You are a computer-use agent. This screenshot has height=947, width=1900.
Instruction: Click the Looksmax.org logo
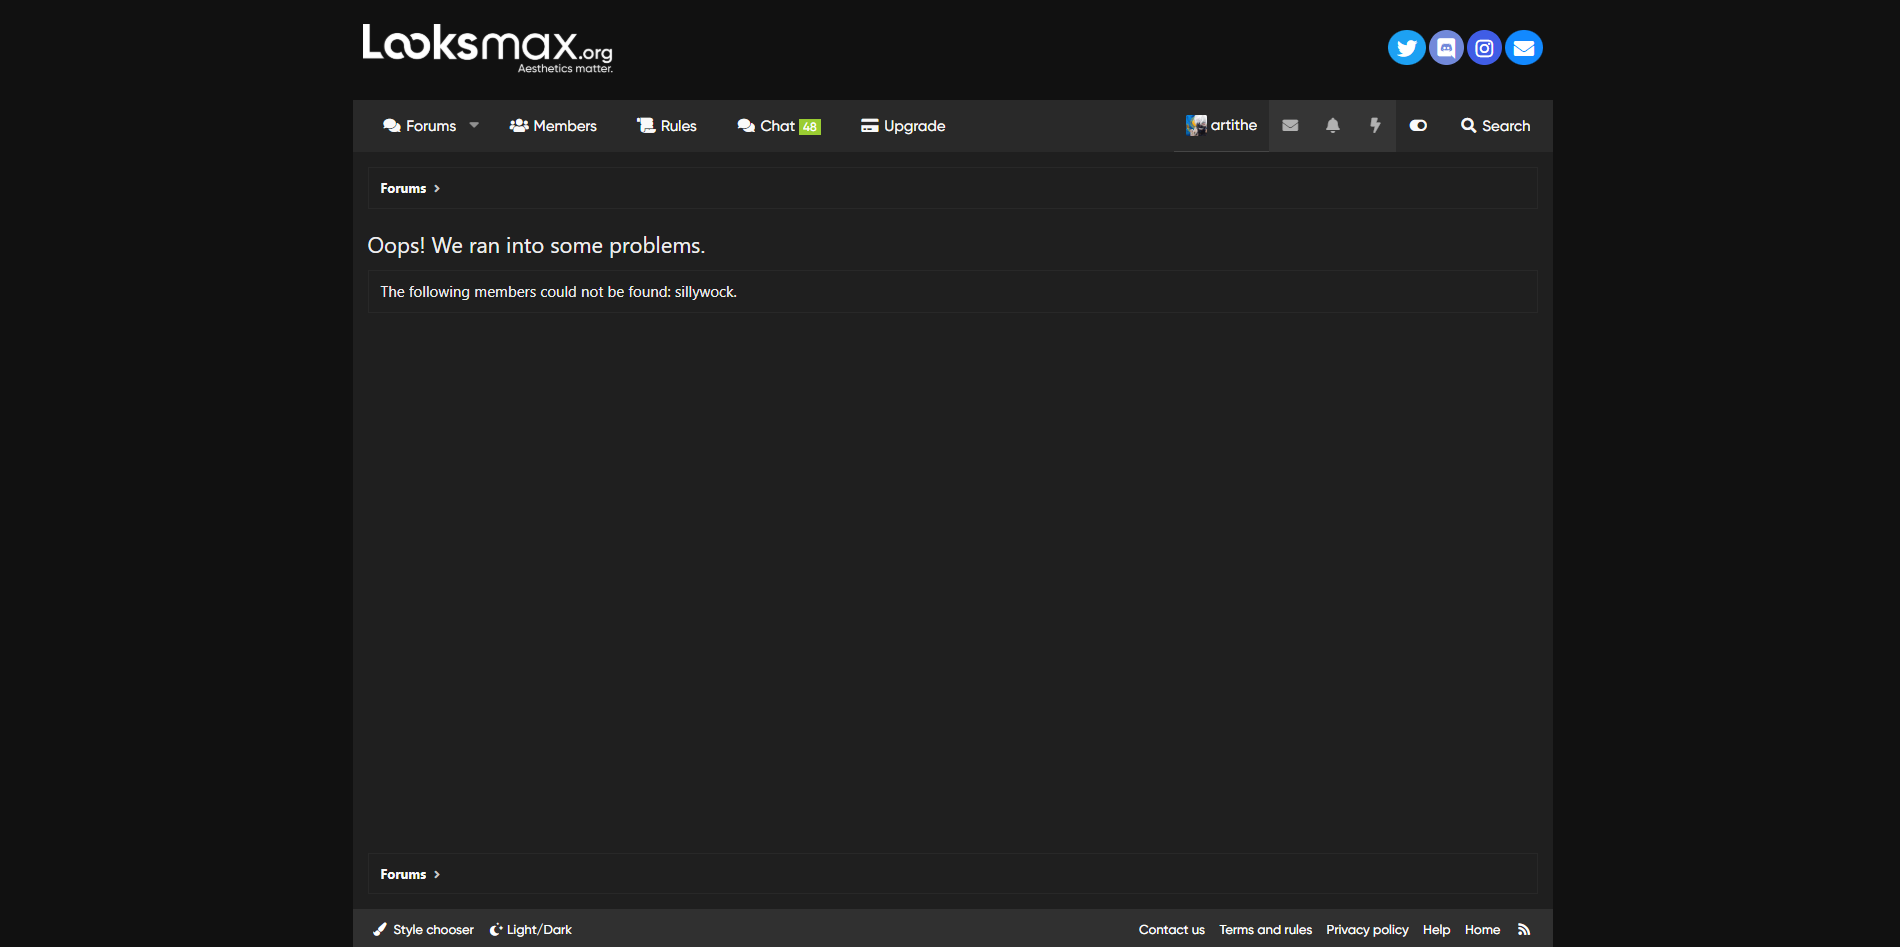[488, 49]
